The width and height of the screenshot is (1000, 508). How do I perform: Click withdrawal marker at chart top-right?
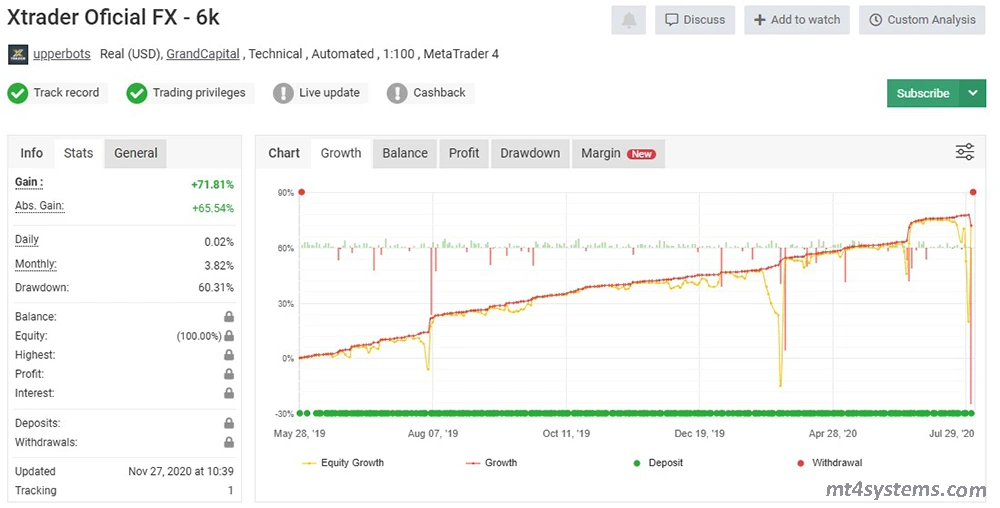tap(973, 192)
